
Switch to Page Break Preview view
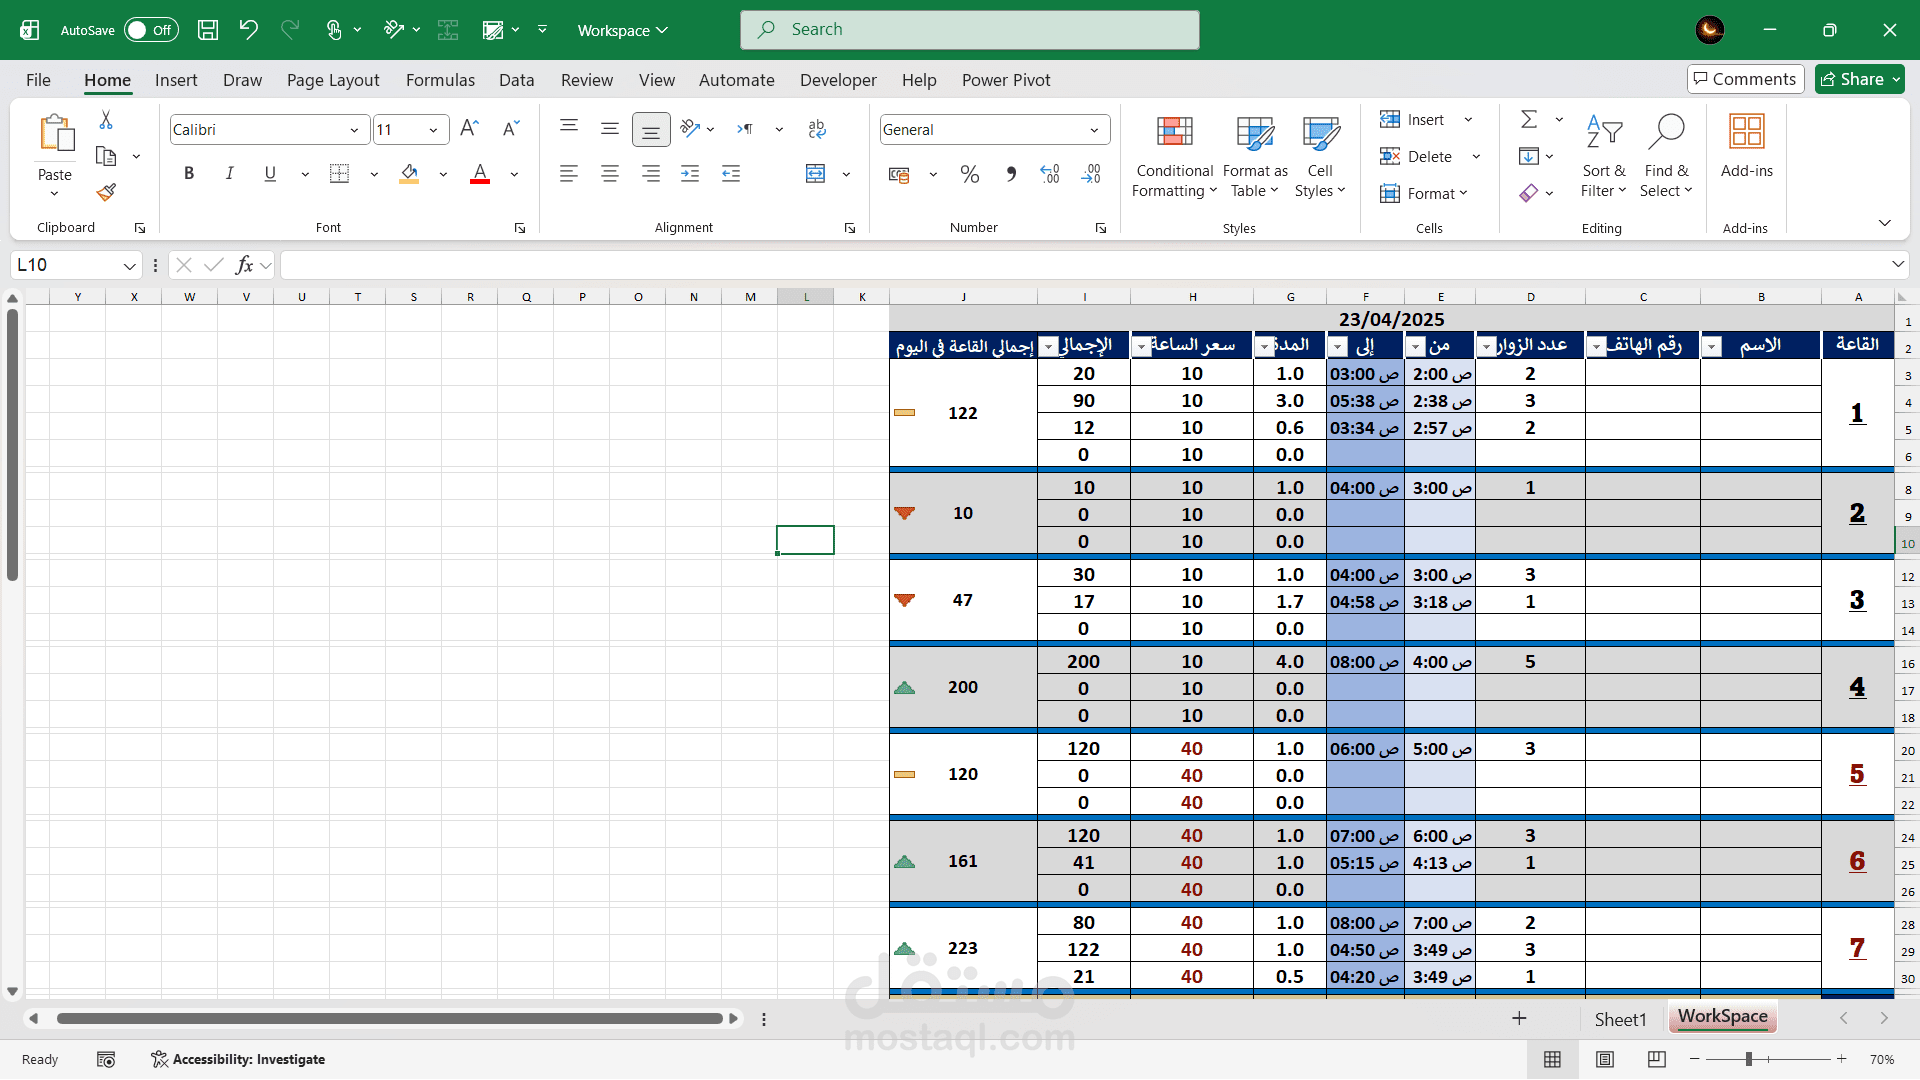tap(1656, 1059)
